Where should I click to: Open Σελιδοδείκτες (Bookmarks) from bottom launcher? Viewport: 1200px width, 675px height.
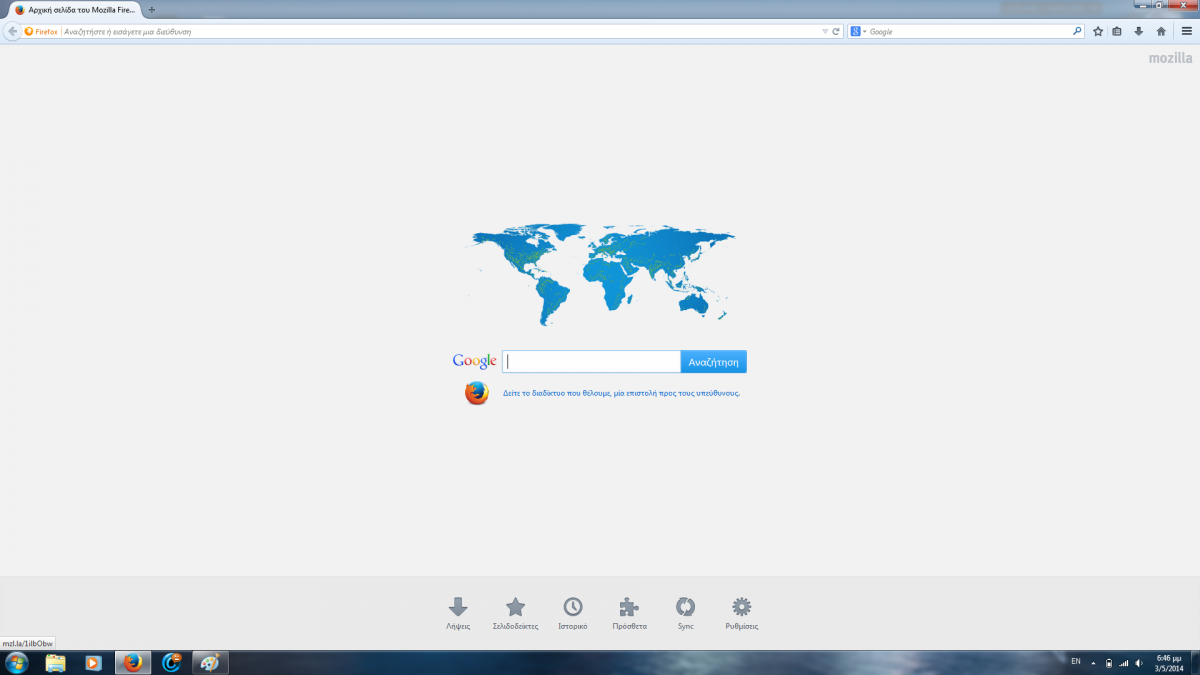click(515, 613)
